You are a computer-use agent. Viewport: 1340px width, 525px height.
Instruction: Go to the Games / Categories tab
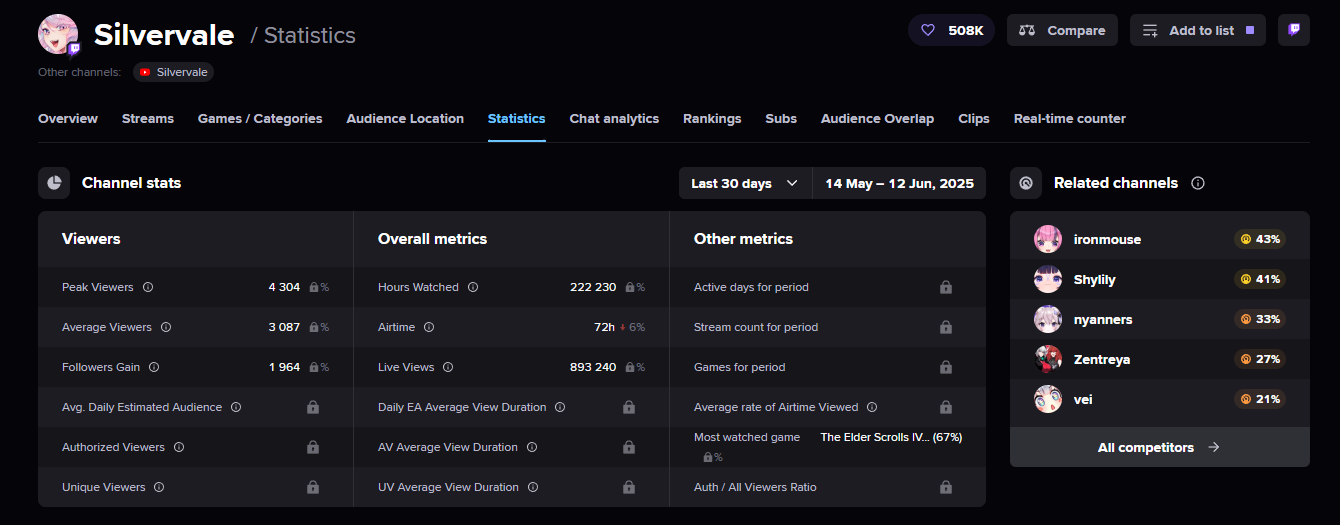260,118
